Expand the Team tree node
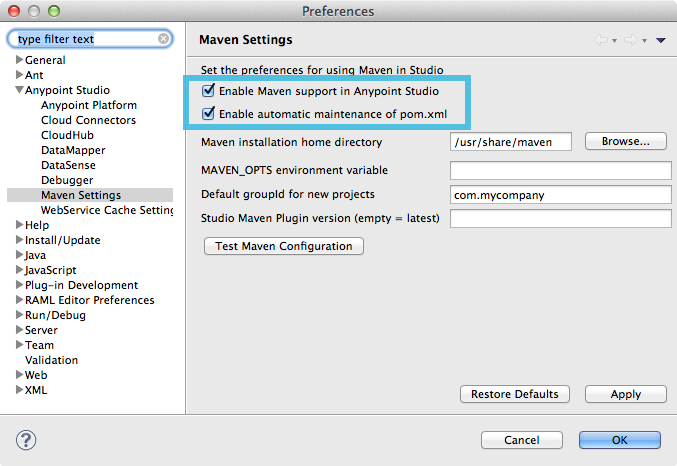 (19, 345)
